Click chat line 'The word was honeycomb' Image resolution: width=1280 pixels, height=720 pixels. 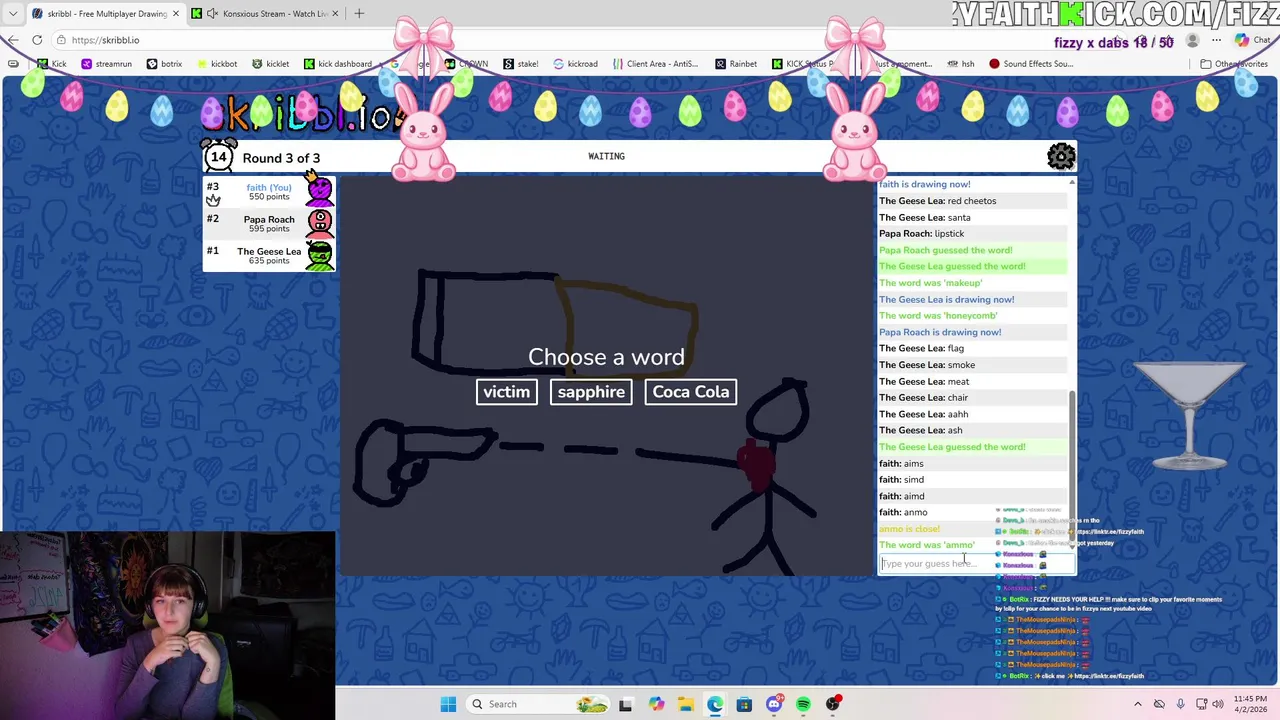[x=938, y=316]
